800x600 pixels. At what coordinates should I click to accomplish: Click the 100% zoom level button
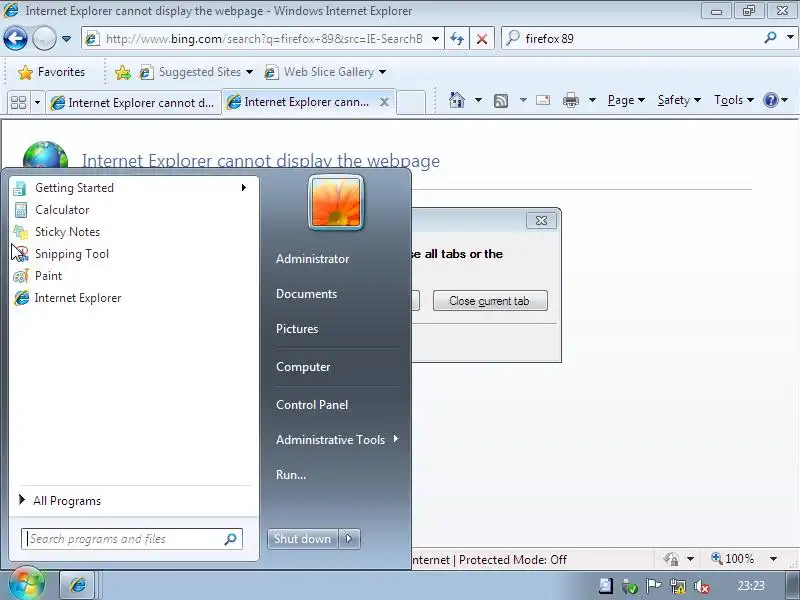click(x=733, y=559)
